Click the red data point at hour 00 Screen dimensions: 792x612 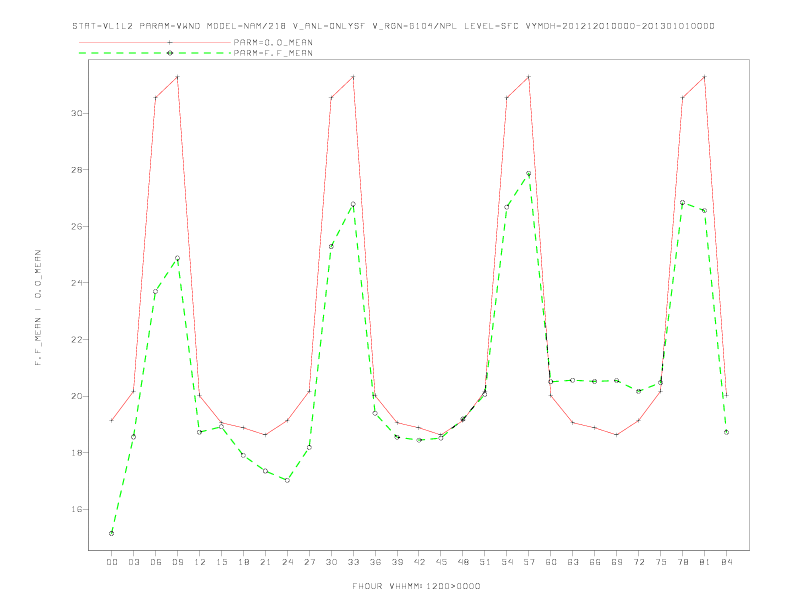(x=112, y=420)
